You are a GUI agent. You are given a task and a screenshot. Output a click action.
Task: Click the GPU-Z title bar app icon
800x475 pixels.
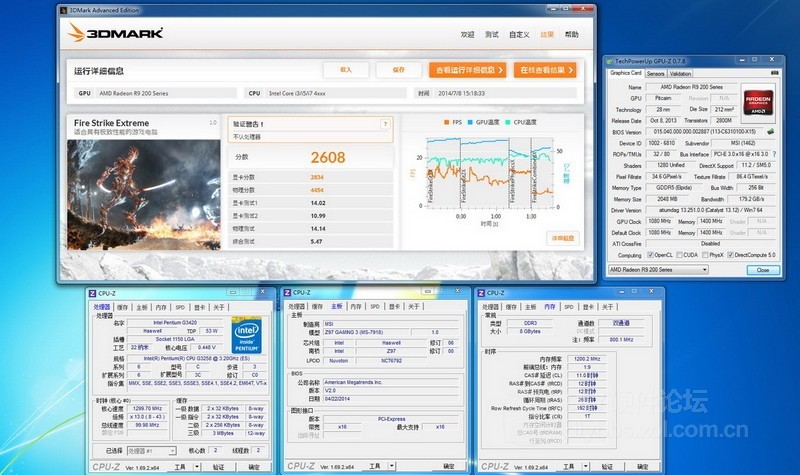(x=609, y=61)
